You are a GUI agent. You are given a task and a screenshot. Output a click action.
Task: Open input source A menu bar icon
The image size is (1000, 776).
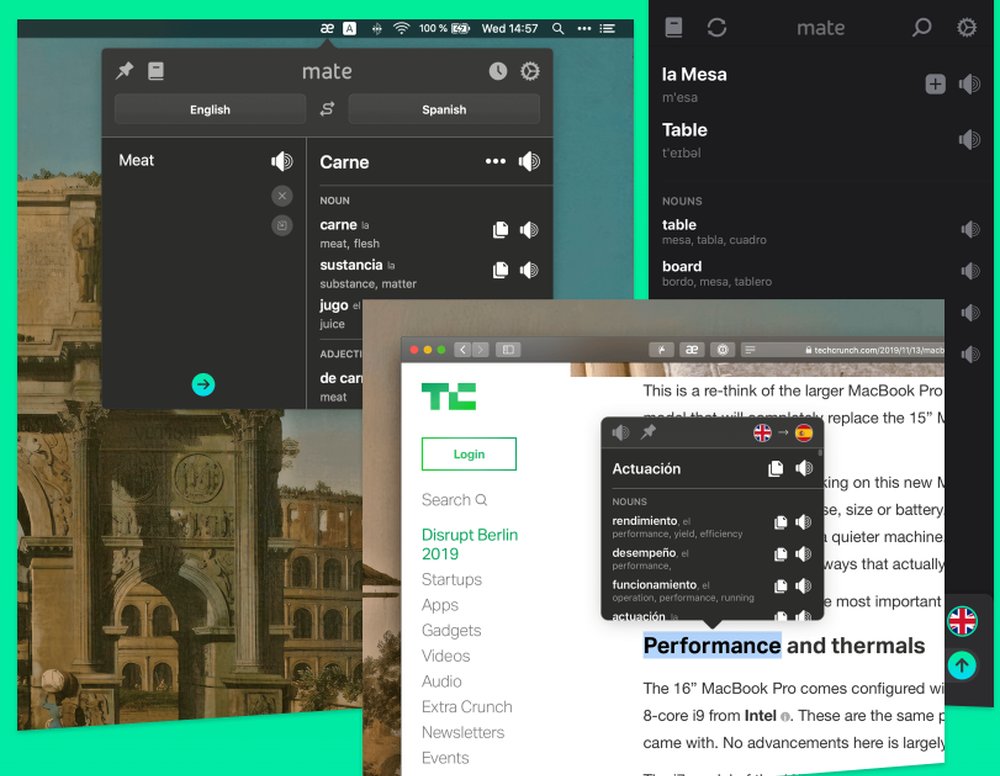349,28
